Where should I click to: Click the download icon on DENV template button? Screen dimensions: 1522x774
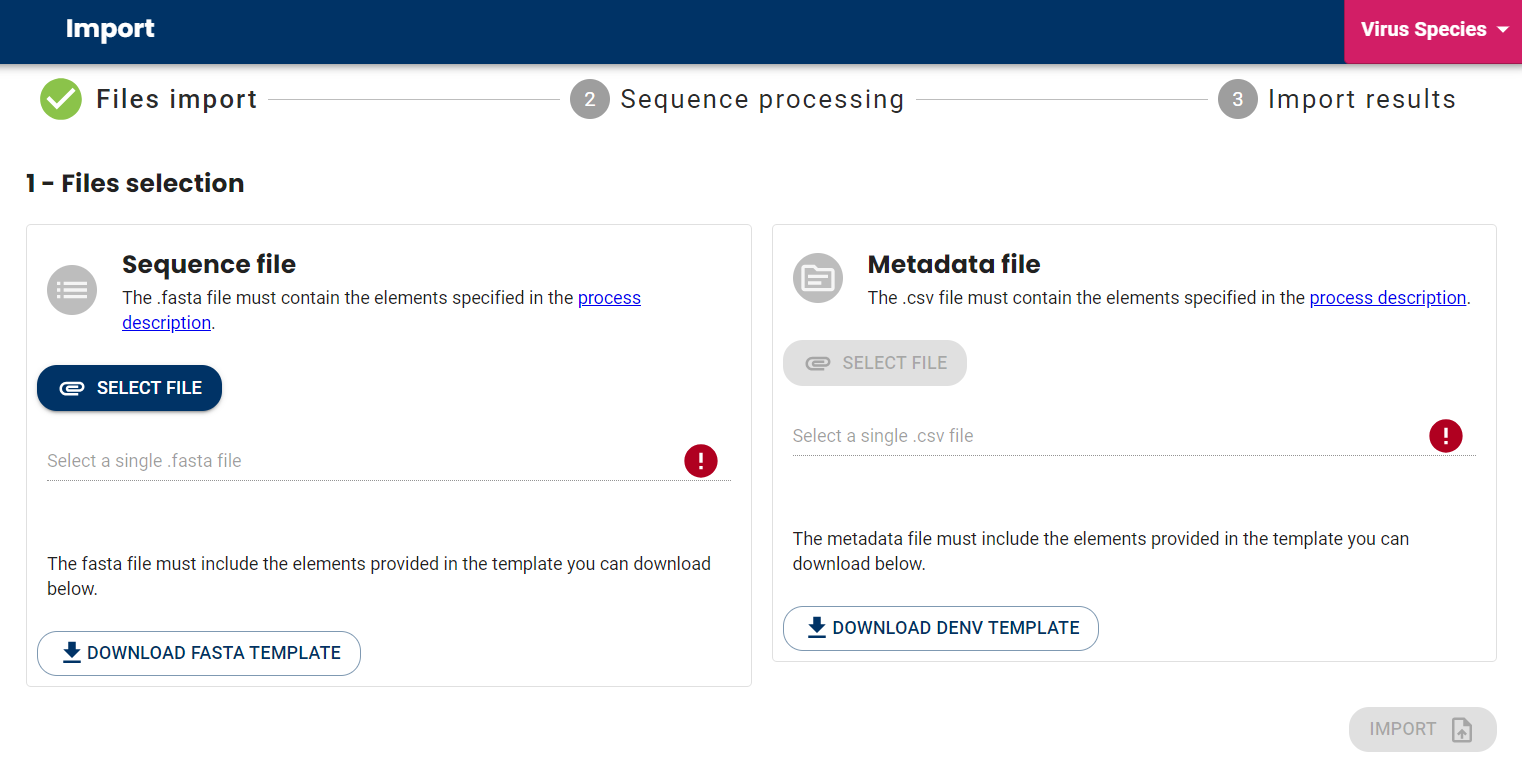(816, 628)
